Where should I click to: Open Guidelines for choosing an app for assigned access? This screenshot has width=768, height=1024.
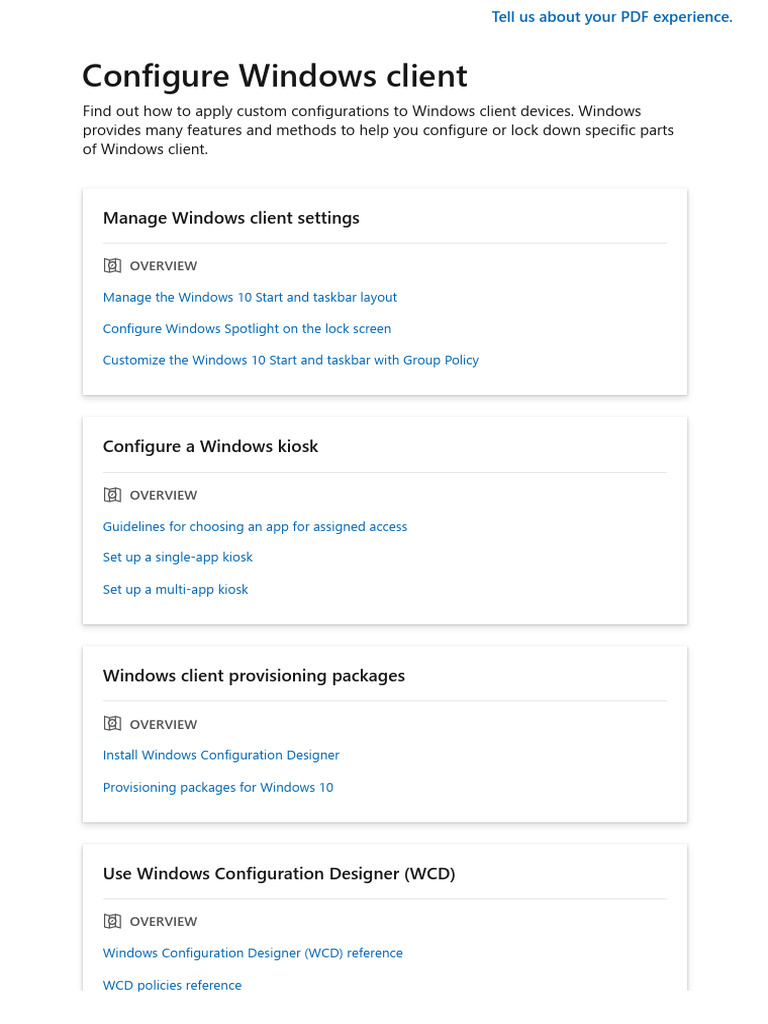pos(255,526)
